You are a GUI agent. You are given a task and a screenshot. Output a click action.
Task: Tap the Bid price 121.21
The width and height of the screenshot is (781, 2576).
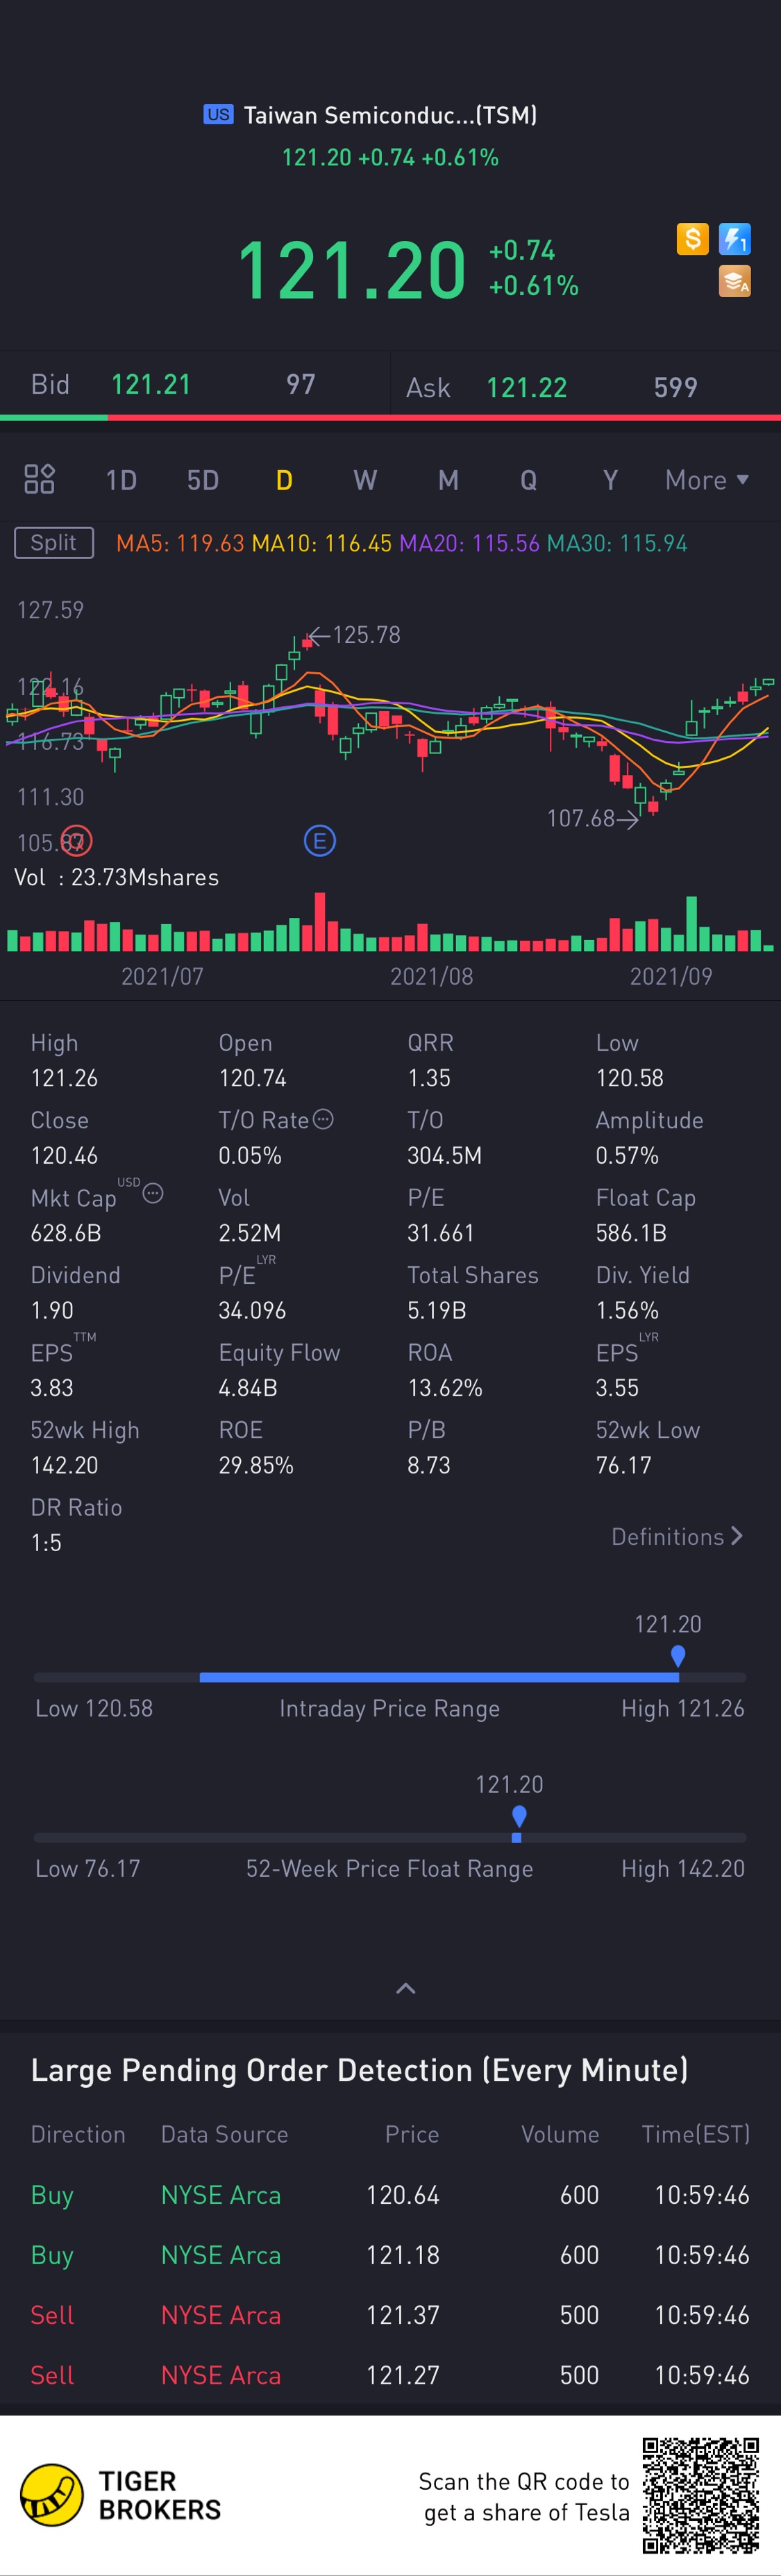pos(151,385)
